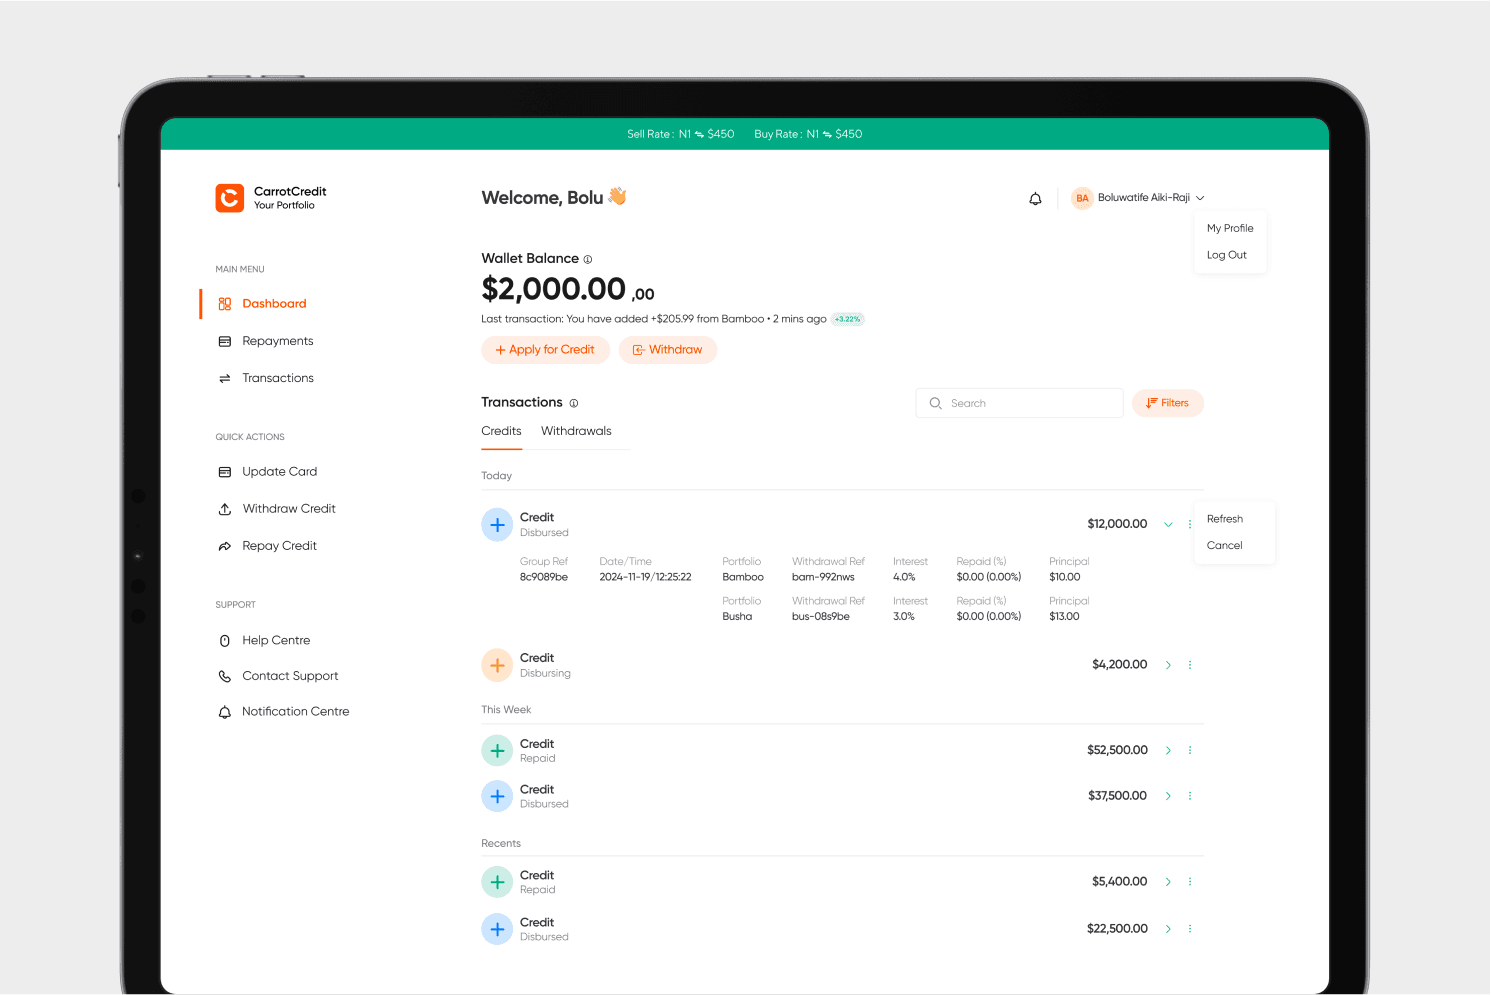Select Log Out from profile menu
This screenshot has height=995, width=1491.
tap(1226, 255)
